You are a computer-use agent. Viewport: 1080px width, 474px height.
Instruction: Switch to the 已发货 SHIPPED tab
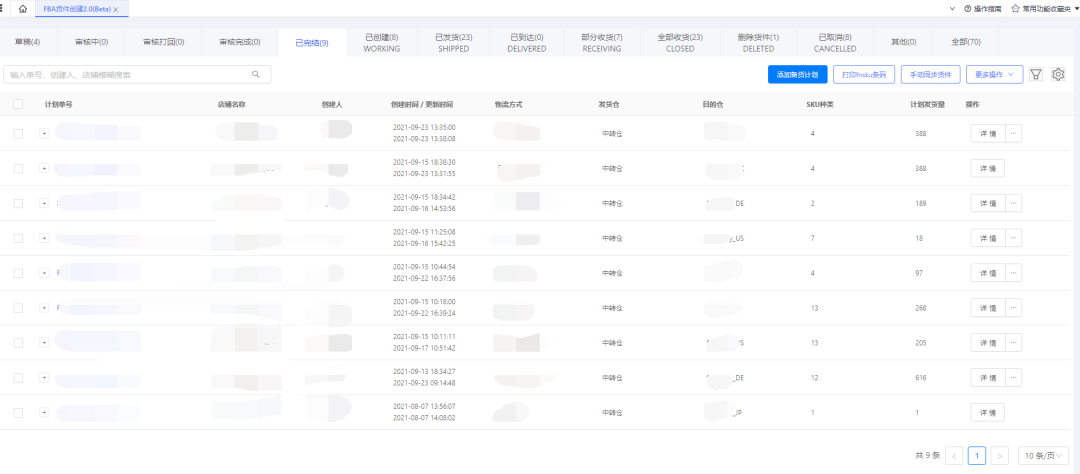pos(454,42)
